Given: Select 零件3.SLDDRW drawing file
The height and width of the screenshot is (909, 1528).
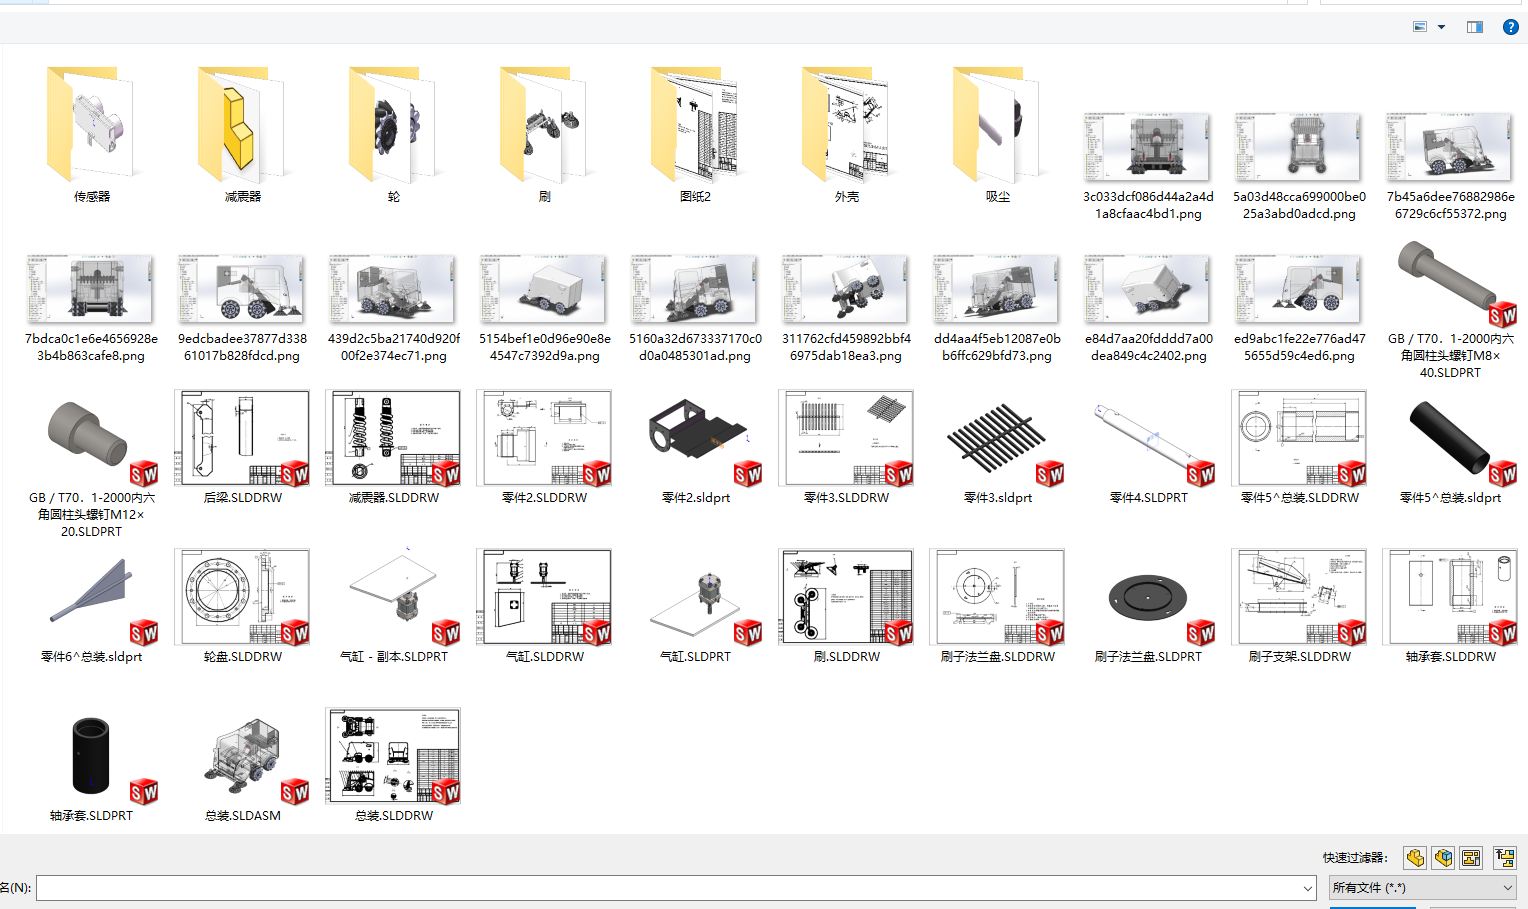Looking at the screenshot, I should (x=847, y=447).
